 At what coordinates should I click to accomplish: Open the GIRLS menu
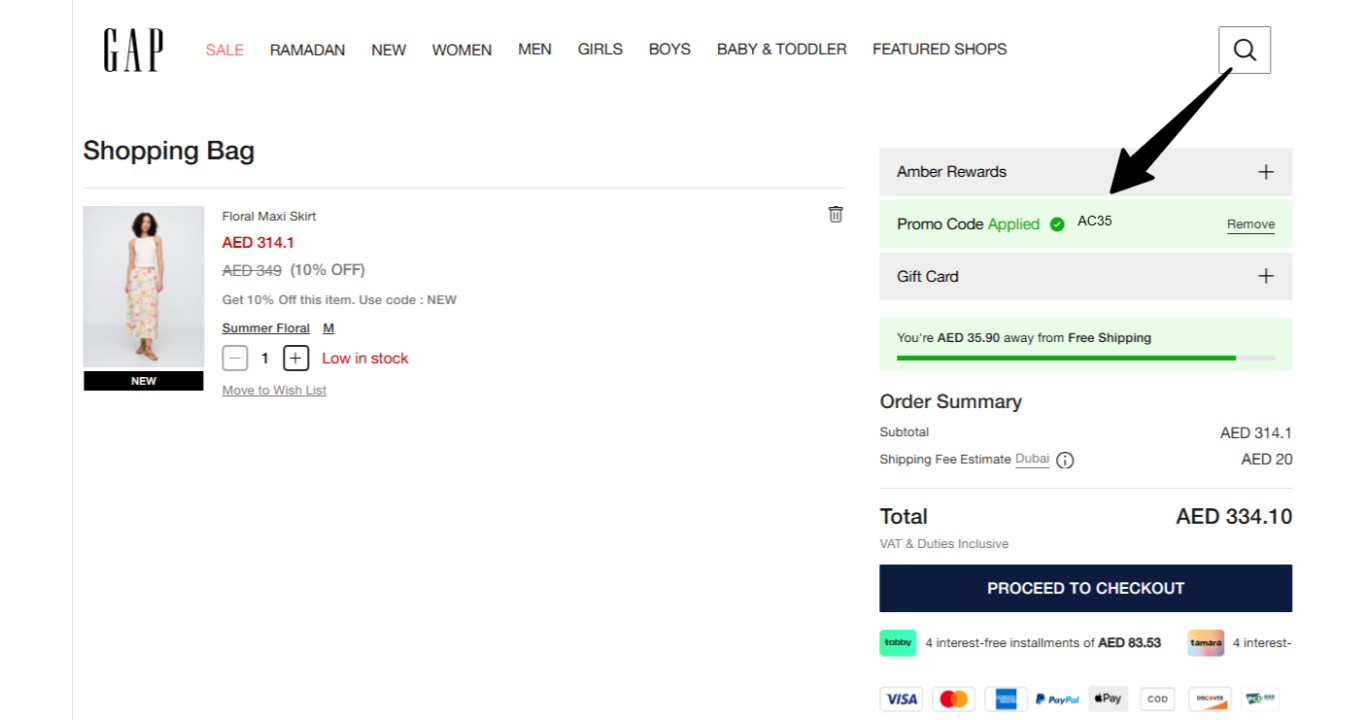(600, 49)
